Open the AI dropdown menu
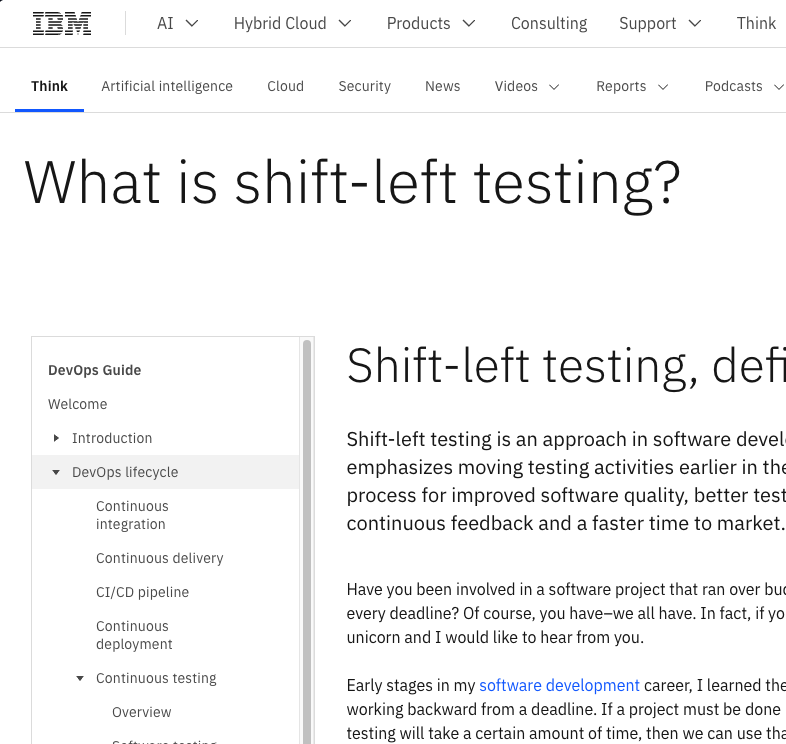The height and width of the screenshot is (744, 786). pyautogui.click(x=178, y=24)
